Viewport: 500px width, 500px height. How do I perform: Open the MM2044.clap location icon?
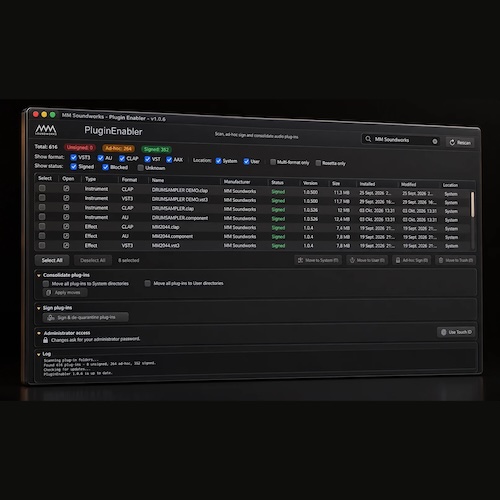[66, 226]
